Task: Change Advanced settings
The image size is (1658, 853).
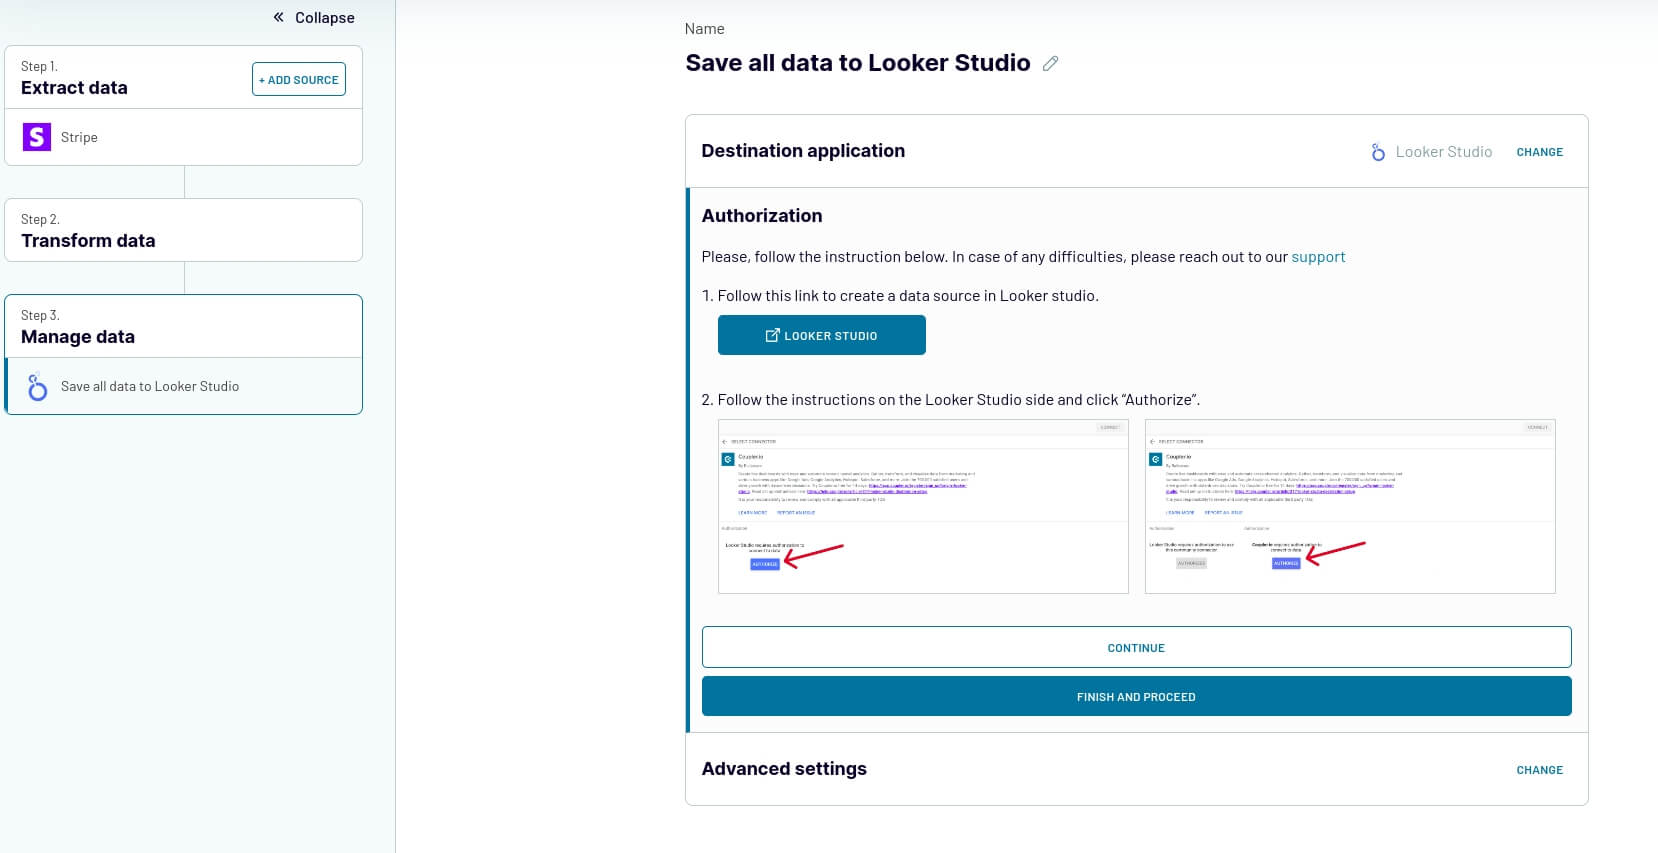Action: pos(1539,770)
